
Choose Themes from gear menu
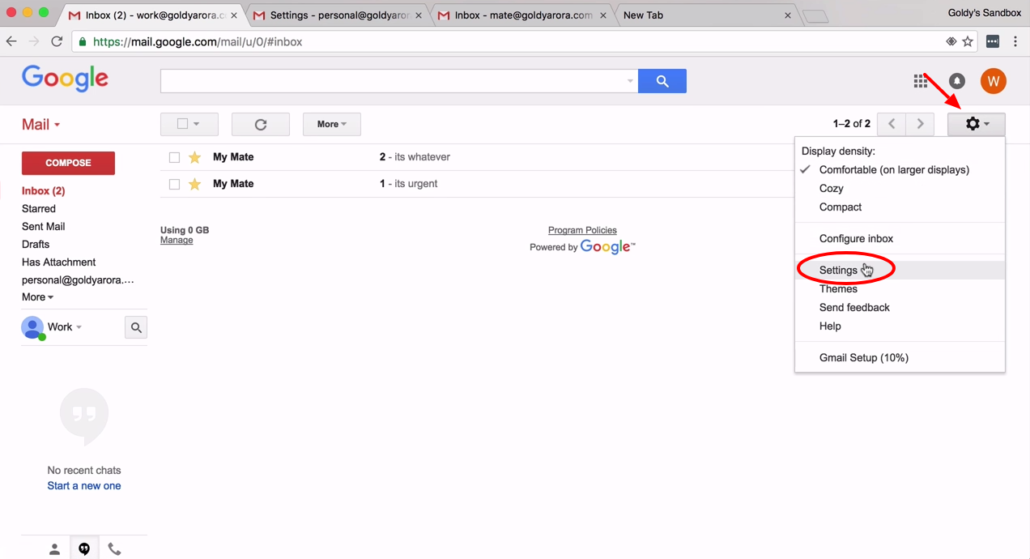point(838,289)
